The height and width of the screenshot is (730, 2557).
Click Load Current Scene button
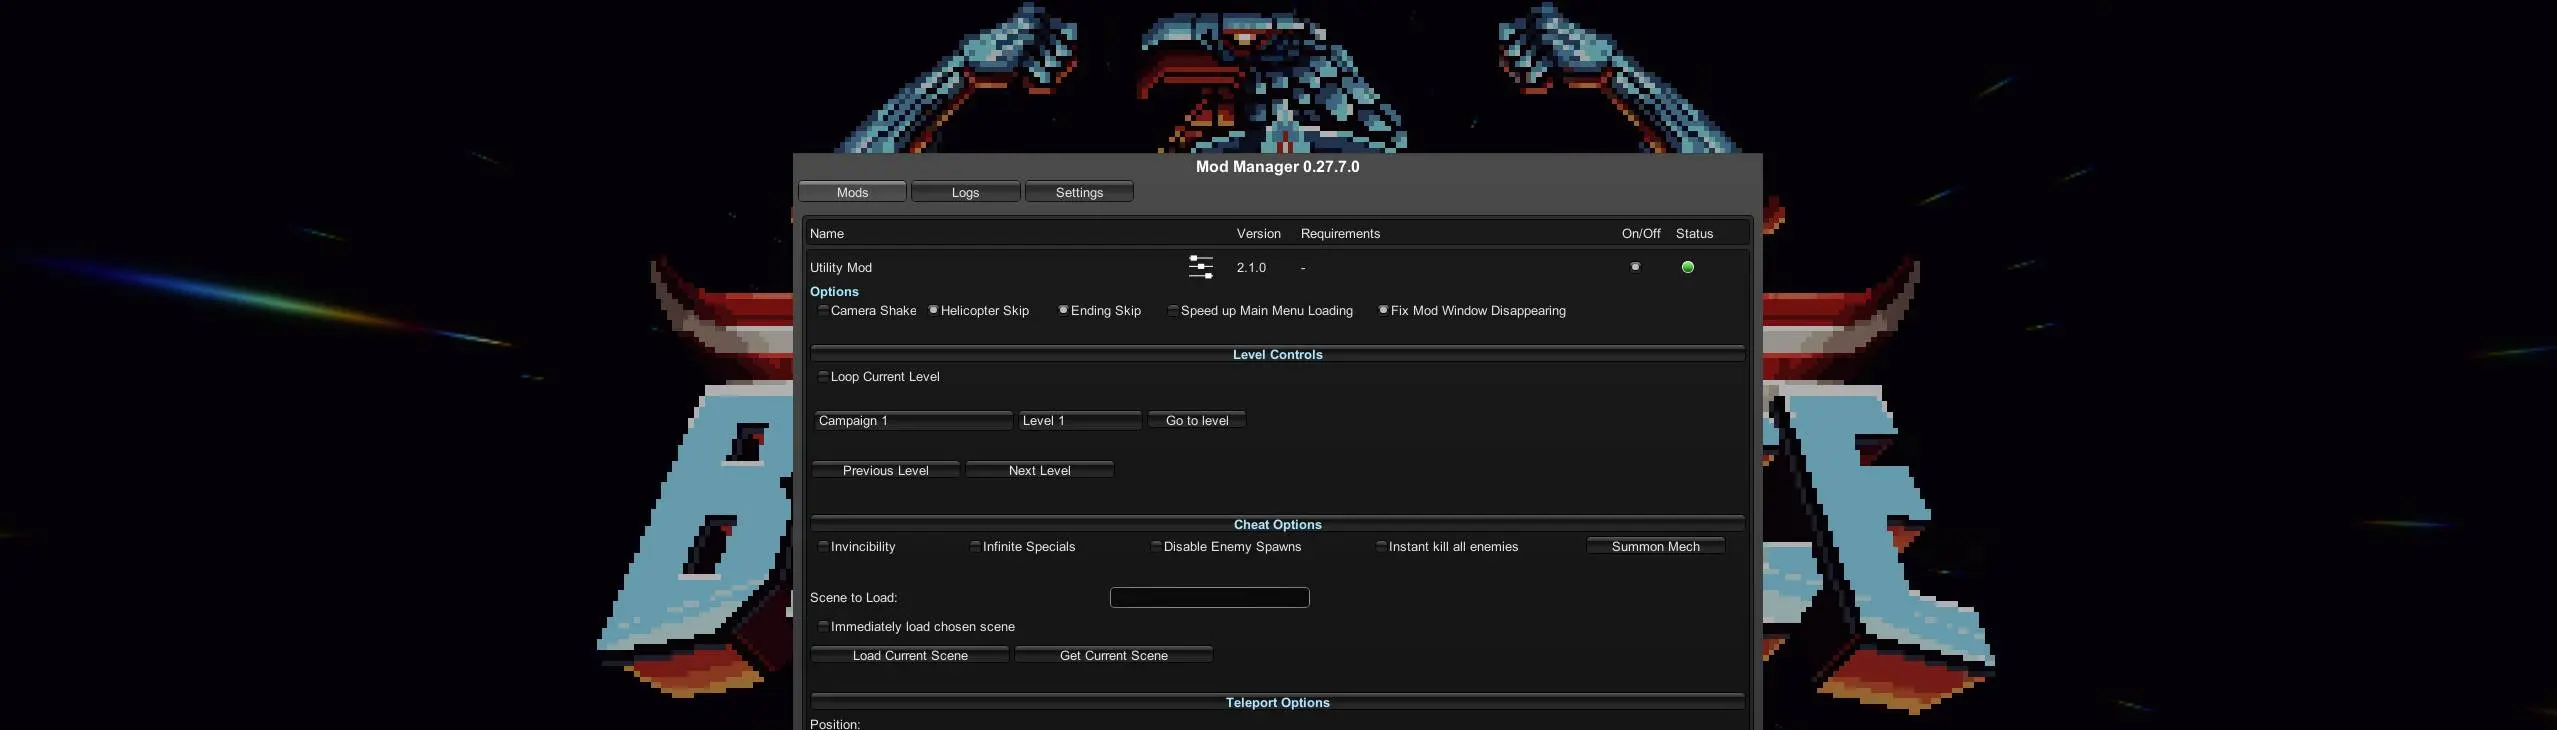coord(910,655)
